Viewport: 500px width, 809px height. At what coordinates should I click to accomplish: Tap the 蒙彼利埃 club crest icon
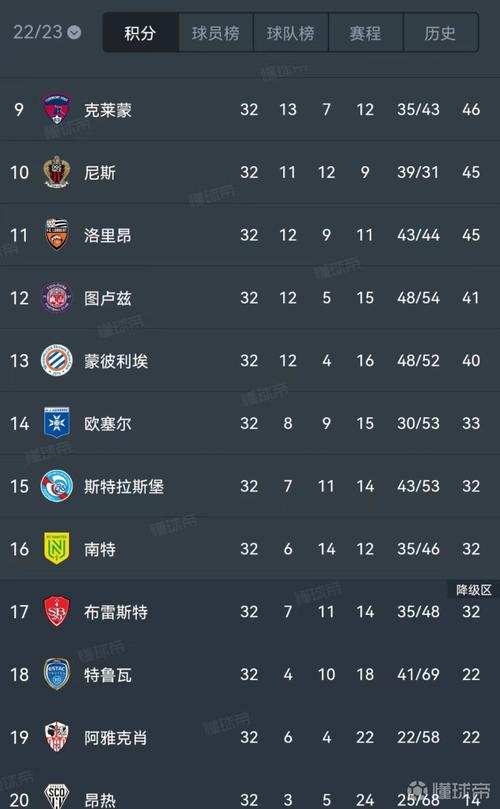pos(57,360)
